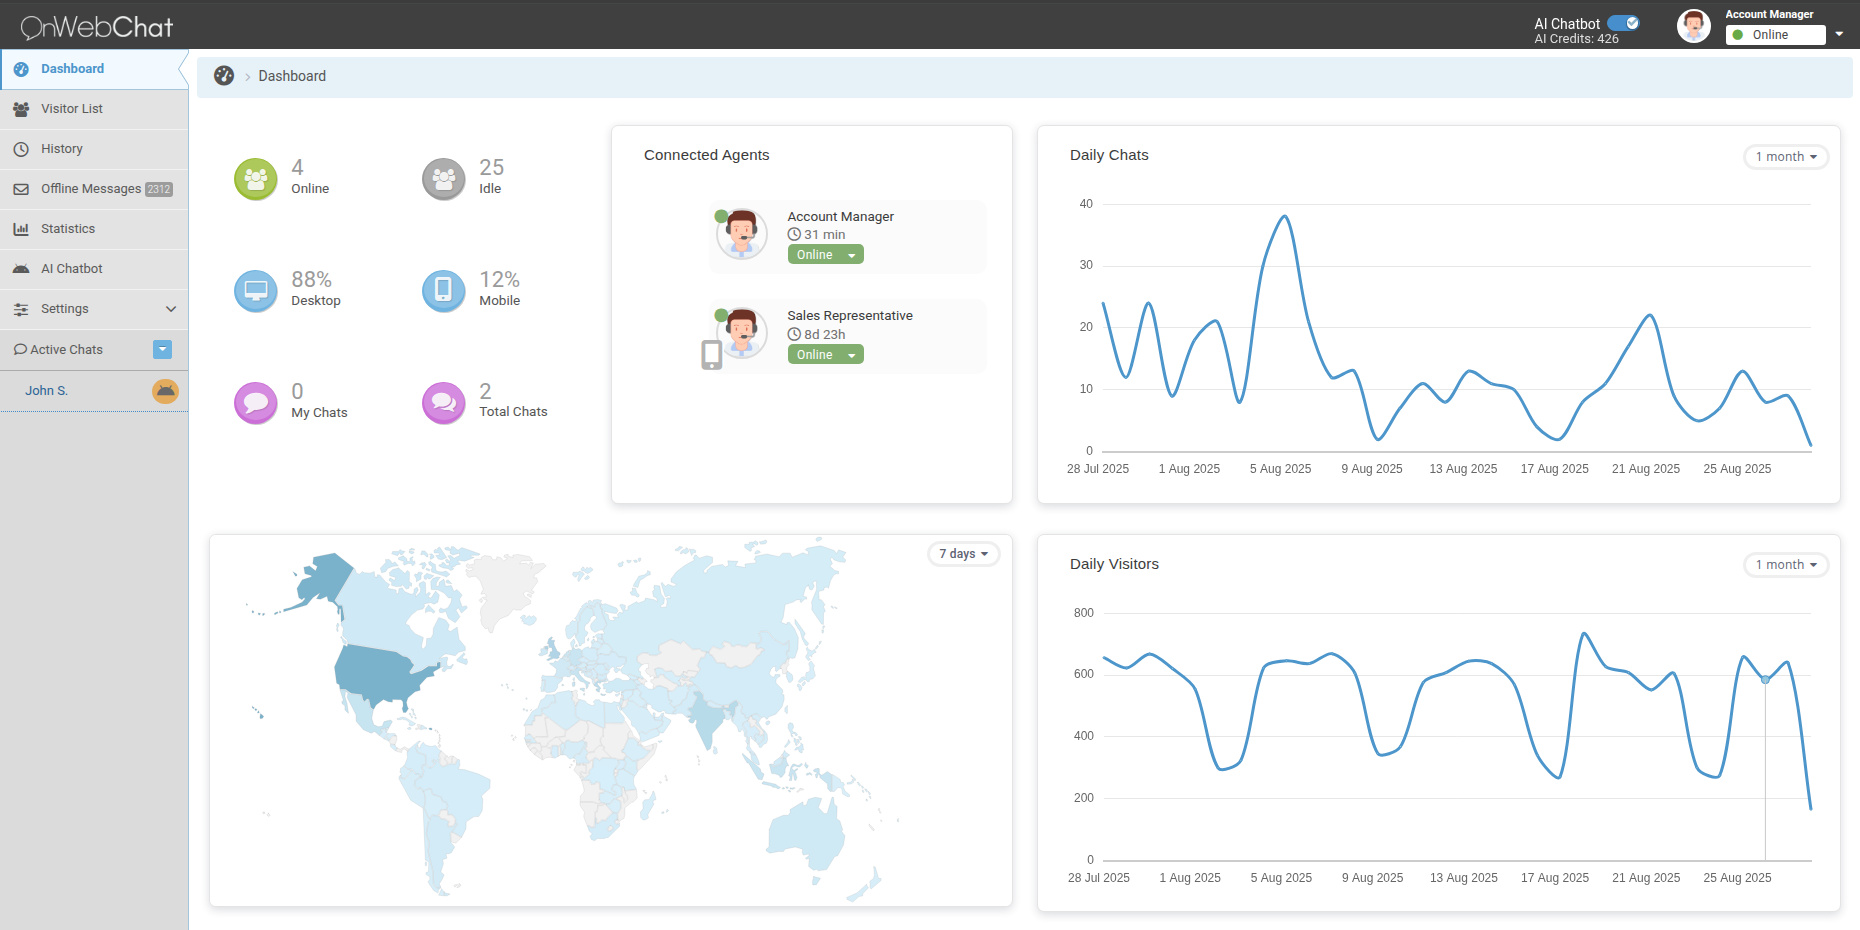Change Sales Representative's Online status button
Screen dimensions: 1860x930
tap(825, 355)
